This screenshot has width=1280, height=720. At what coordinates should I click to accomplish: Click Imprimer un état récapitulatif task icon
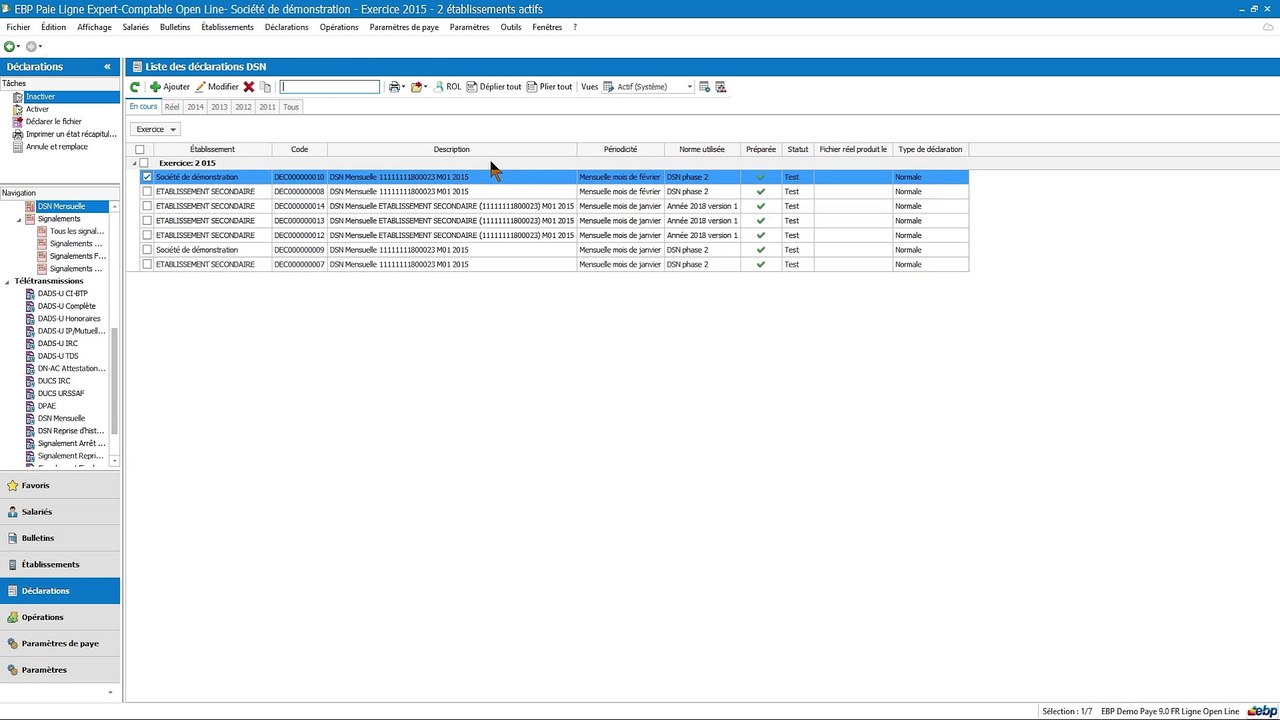pos(18,134)
